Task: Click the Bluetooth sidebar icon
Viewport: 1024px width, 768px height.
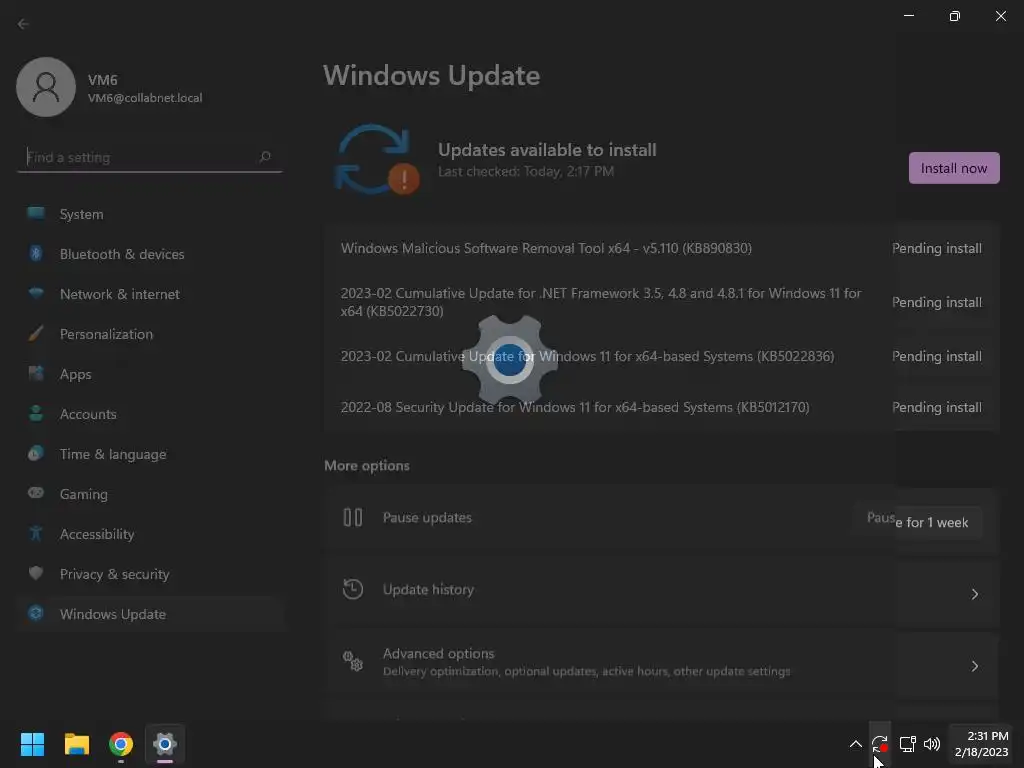Action: [x=36, y=253]
